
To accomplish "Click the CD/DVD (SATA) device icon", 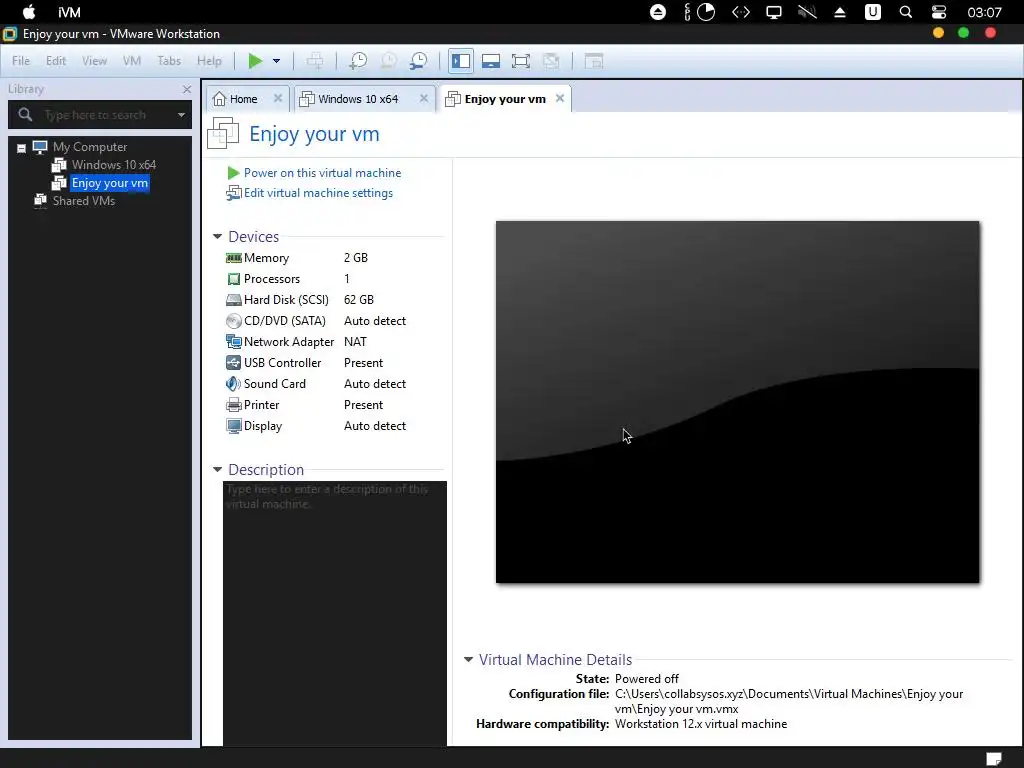I will tap(233, 321).
